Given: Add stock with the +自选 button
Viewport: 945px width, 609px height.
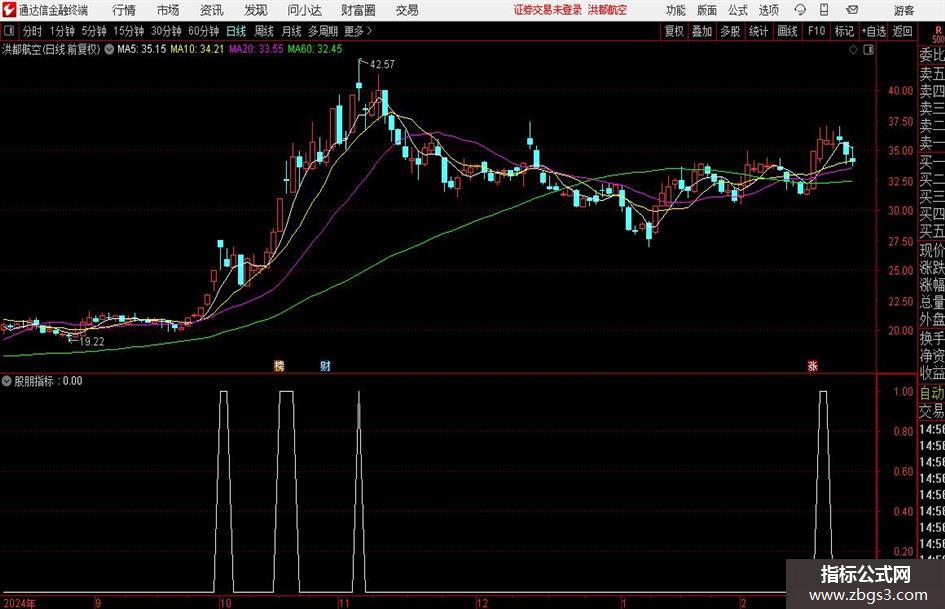Looking at the screenshot, I should pos(874,31).
